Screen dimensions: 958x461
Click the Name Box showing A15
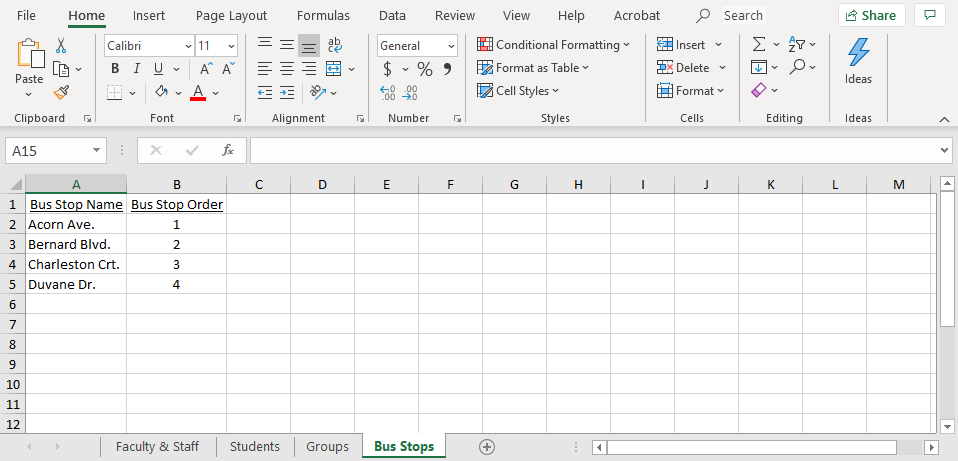(x=48, y=150)
